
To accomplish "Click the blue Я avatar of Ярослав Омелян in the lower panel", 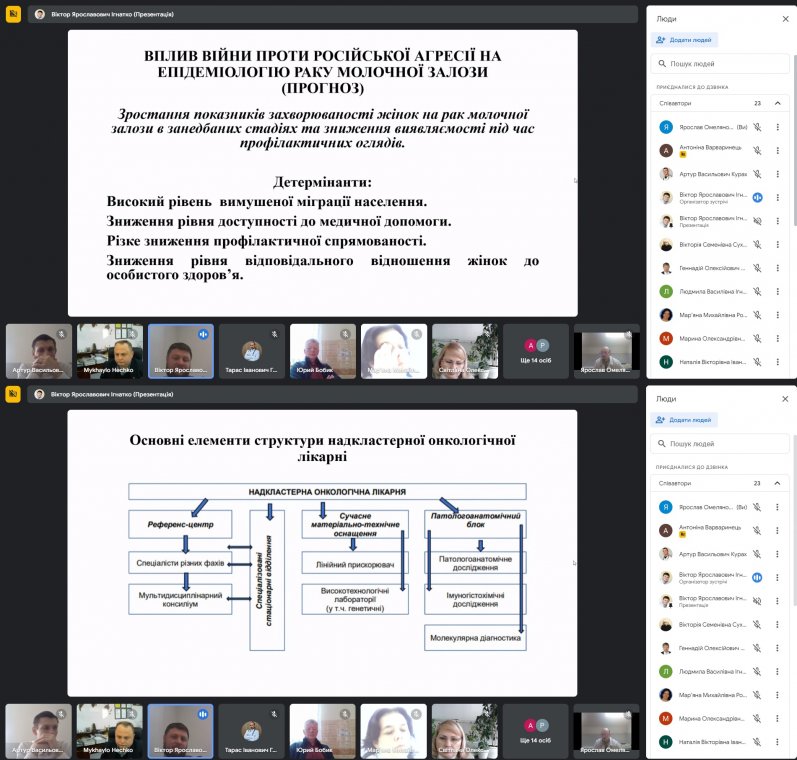I will click(665, 507).
